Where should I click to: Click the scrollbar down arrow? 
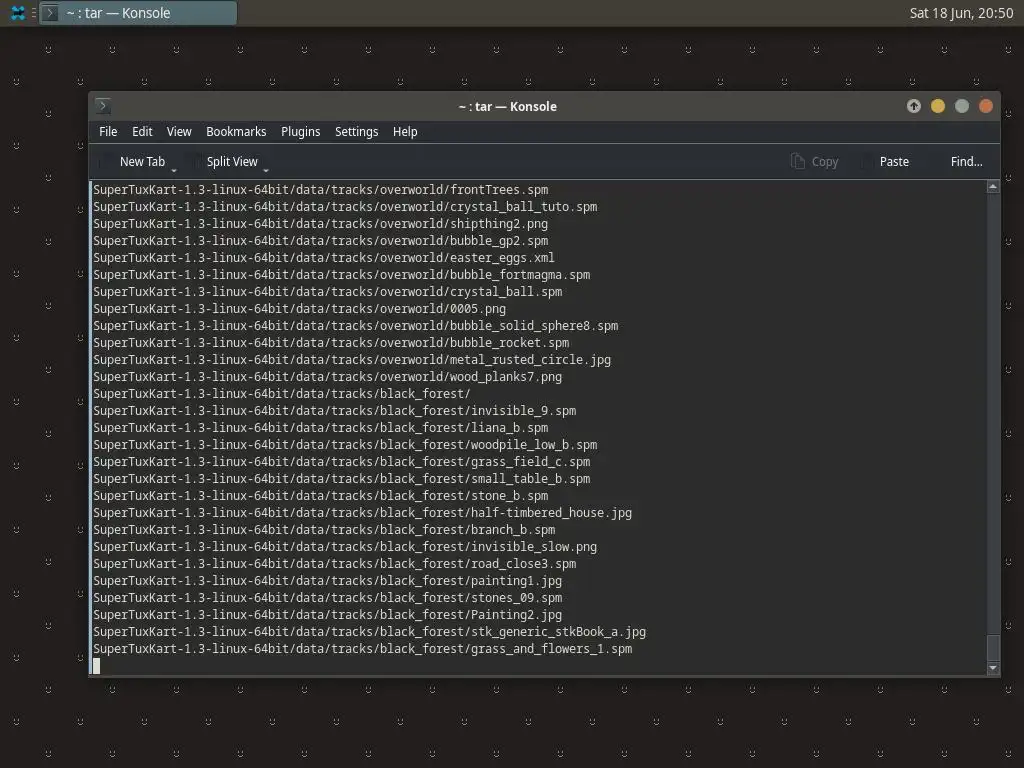pyautogui.click(x=993, y=667)
